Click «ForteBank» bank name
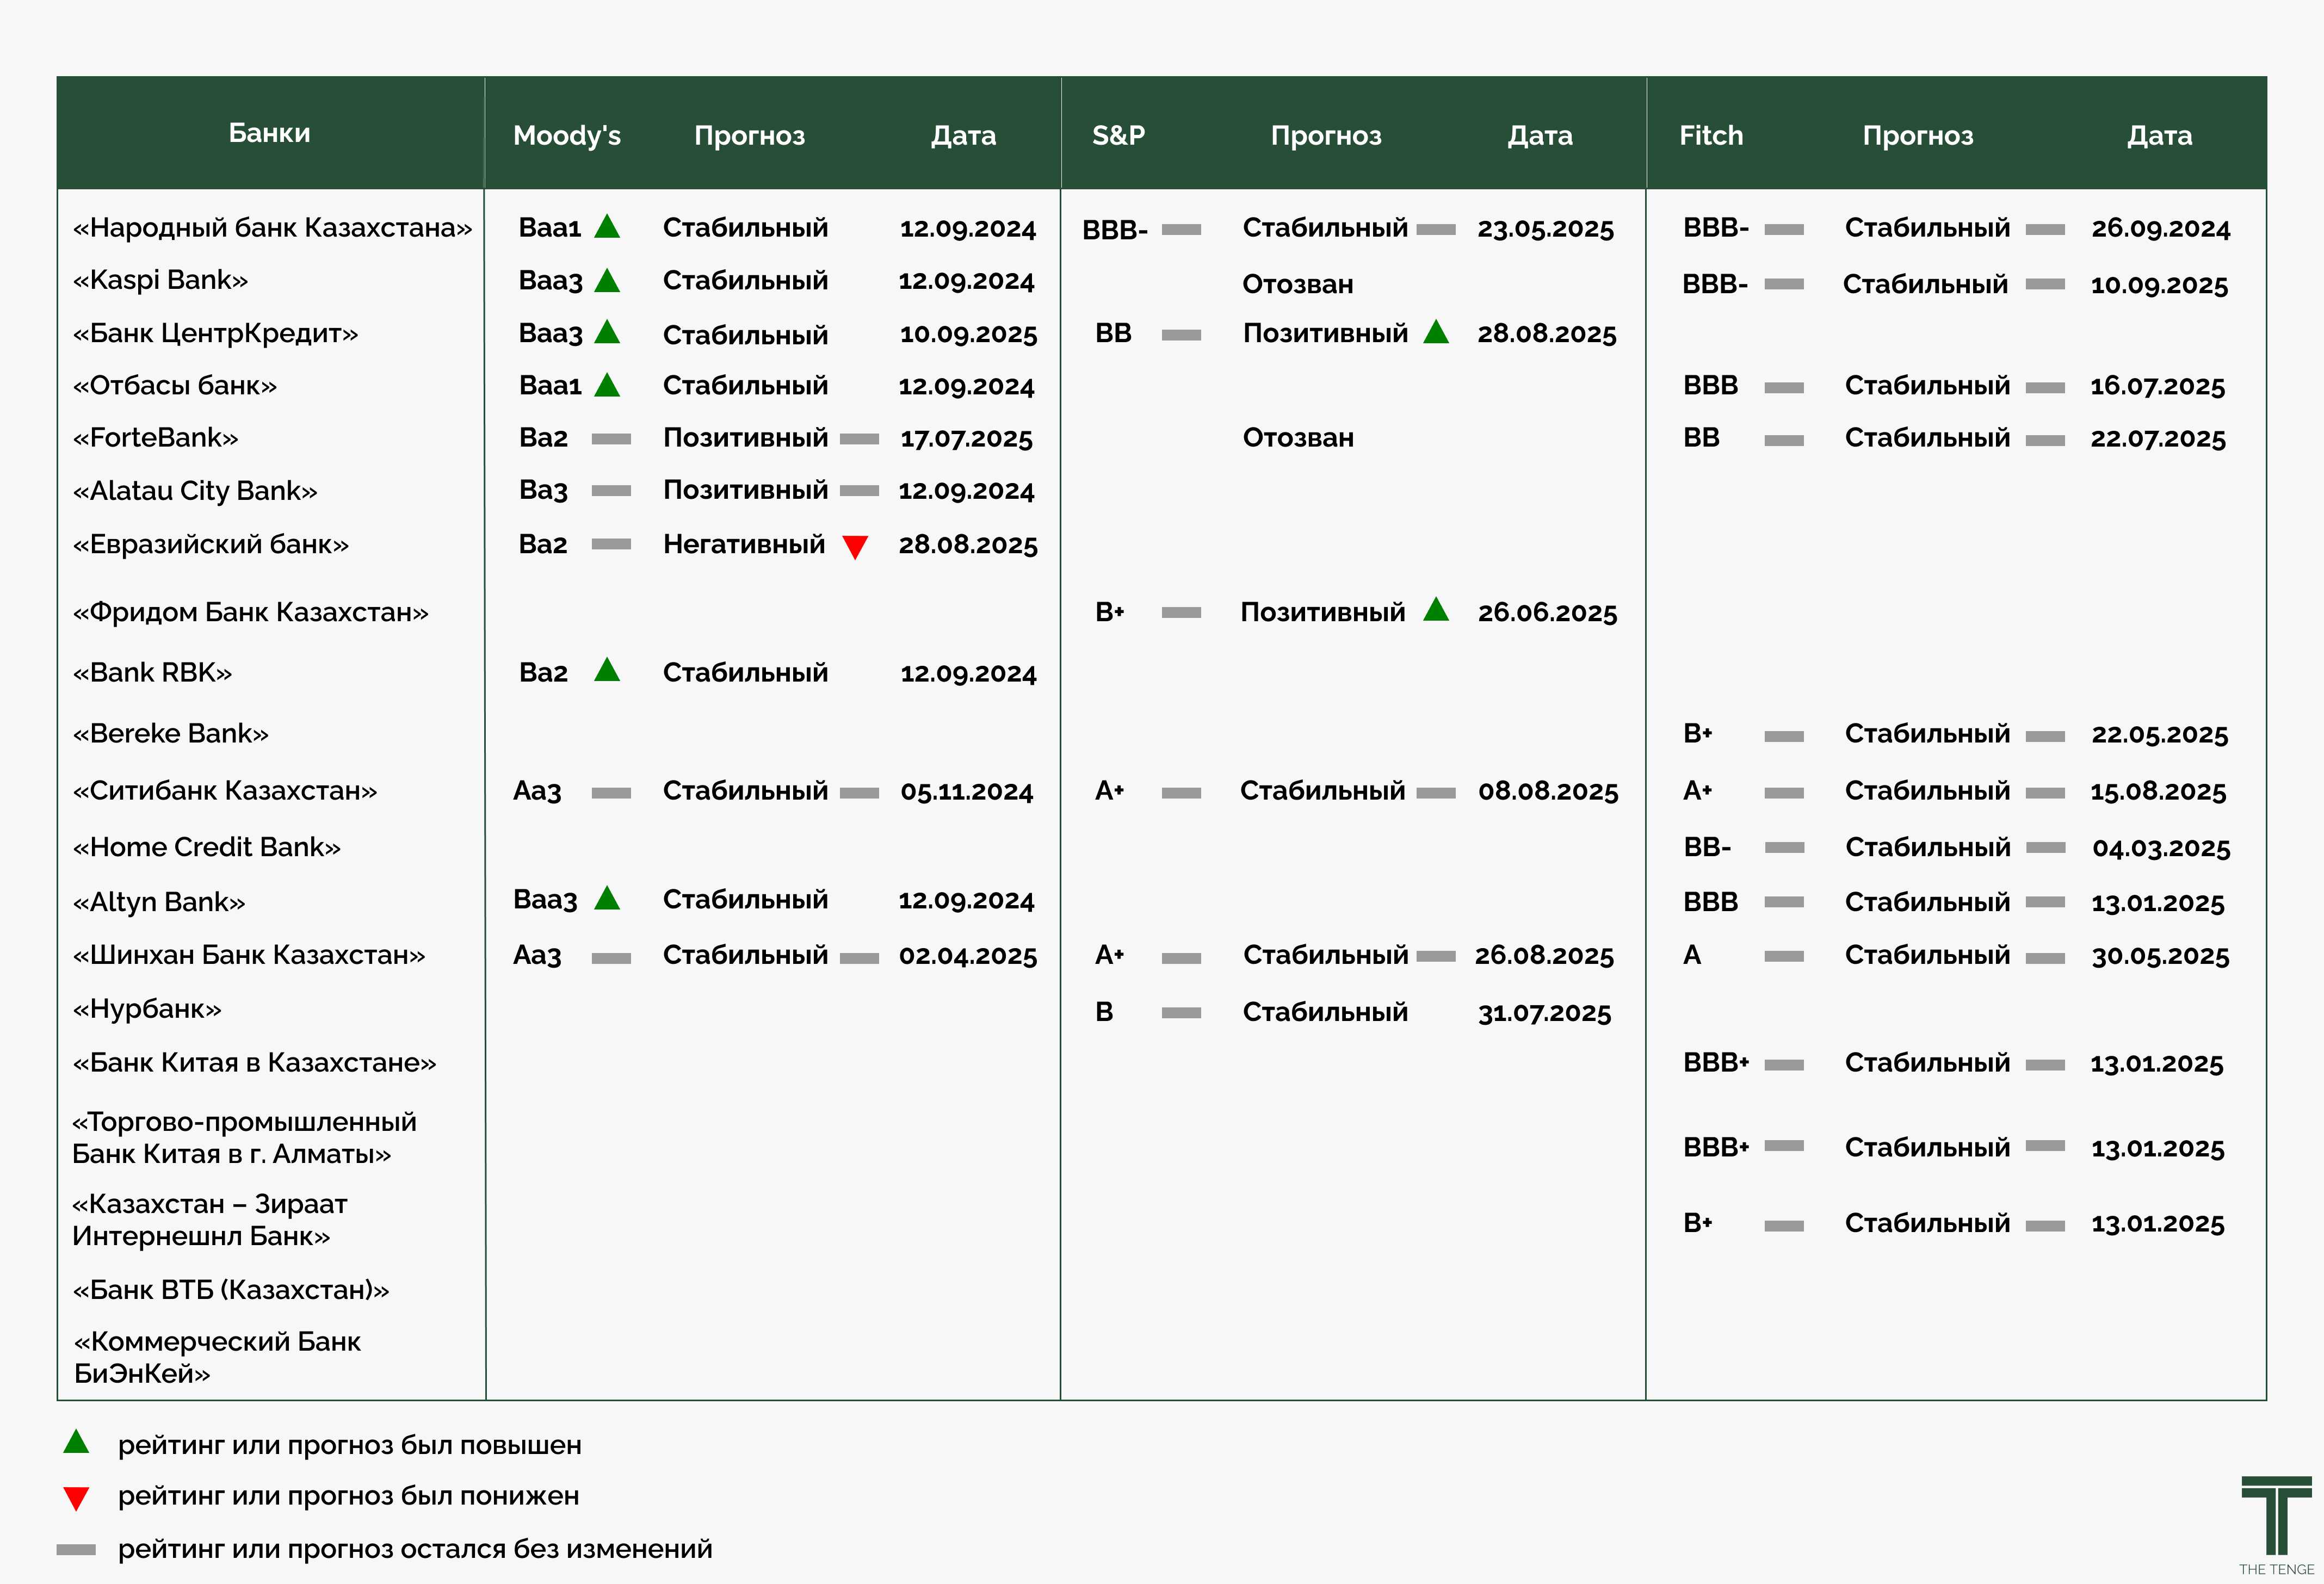 click(x=155, y=437)
